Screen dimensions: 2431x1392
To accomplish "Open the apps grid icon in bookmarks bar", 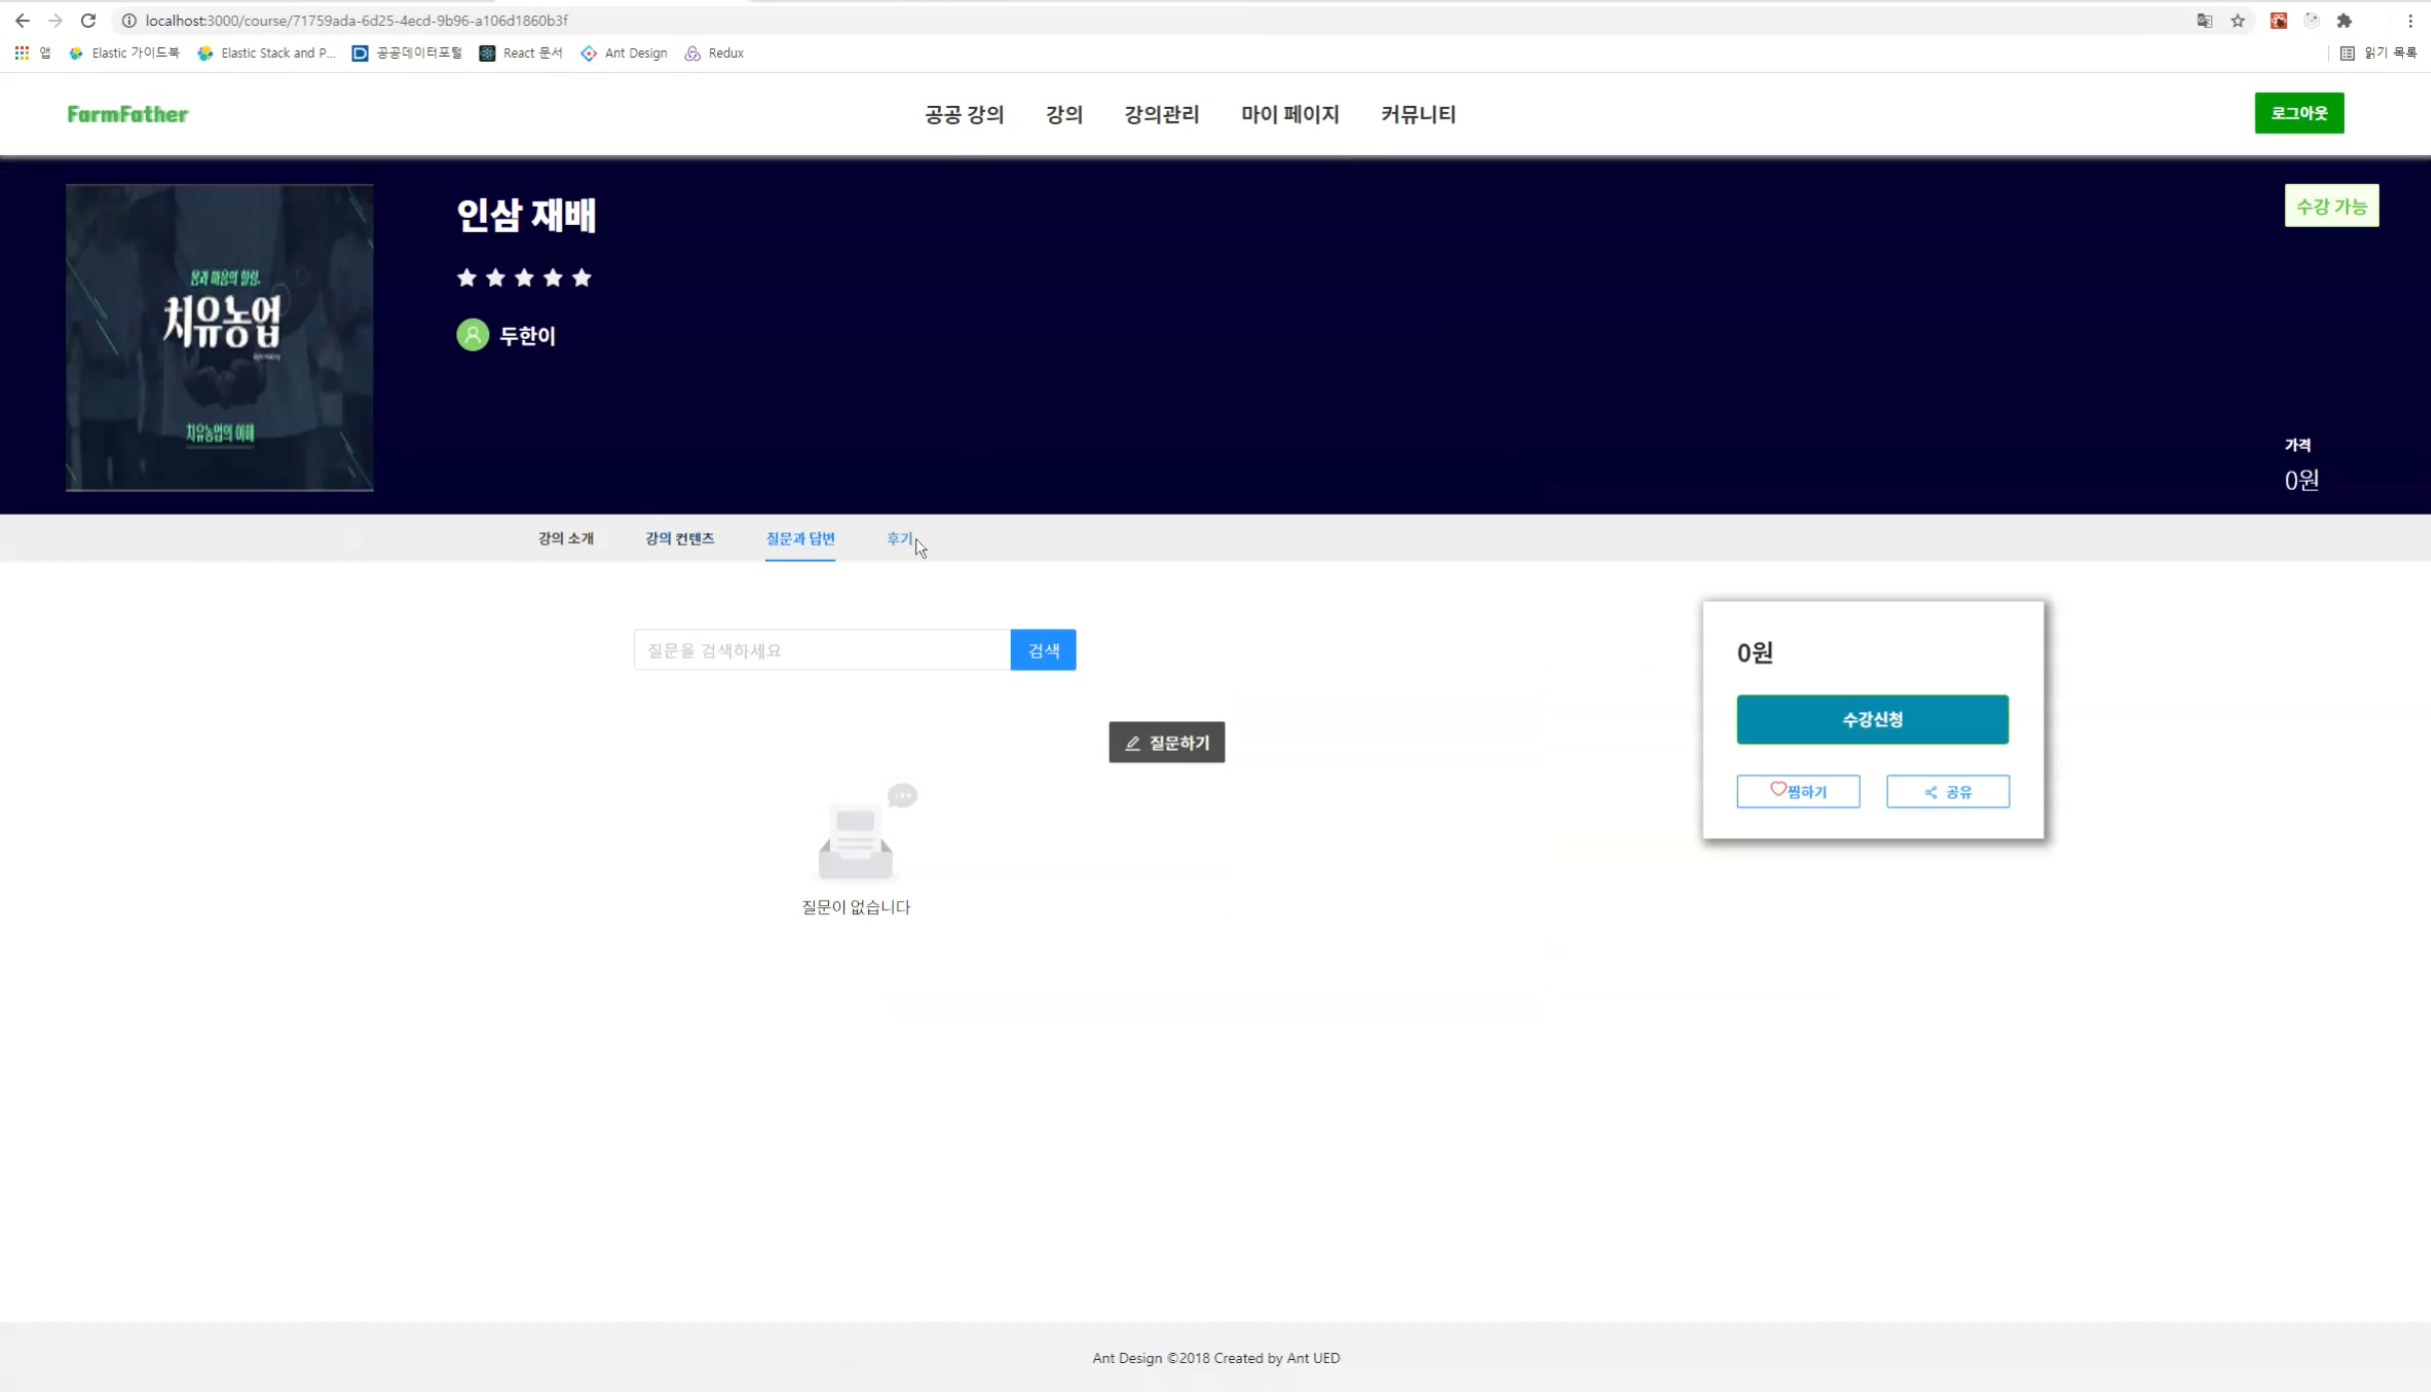I will click(21, 53).
